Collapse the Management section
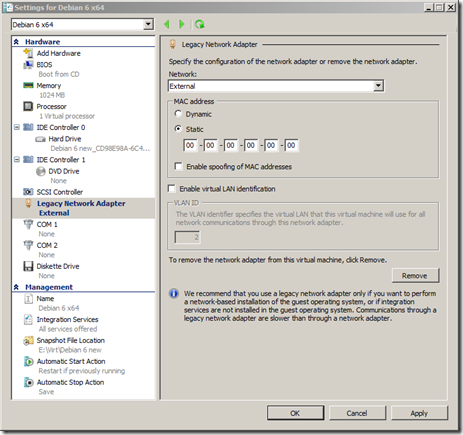The width and height of the screenshot is (463, 435). (x=16, y=287)
